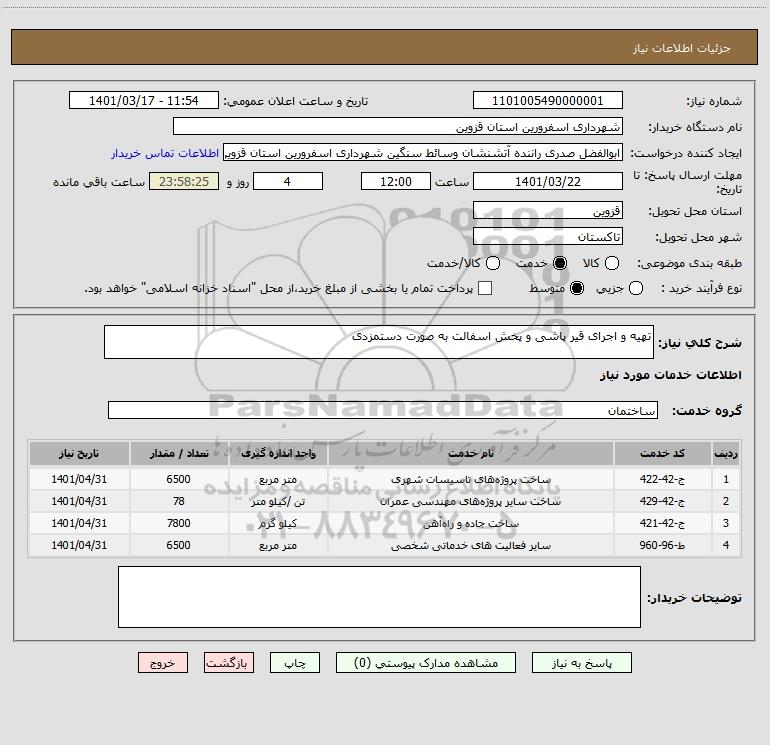770x745 pixels.
Task: Click the کد خدمت column header
Action: (x=662, y=453)
